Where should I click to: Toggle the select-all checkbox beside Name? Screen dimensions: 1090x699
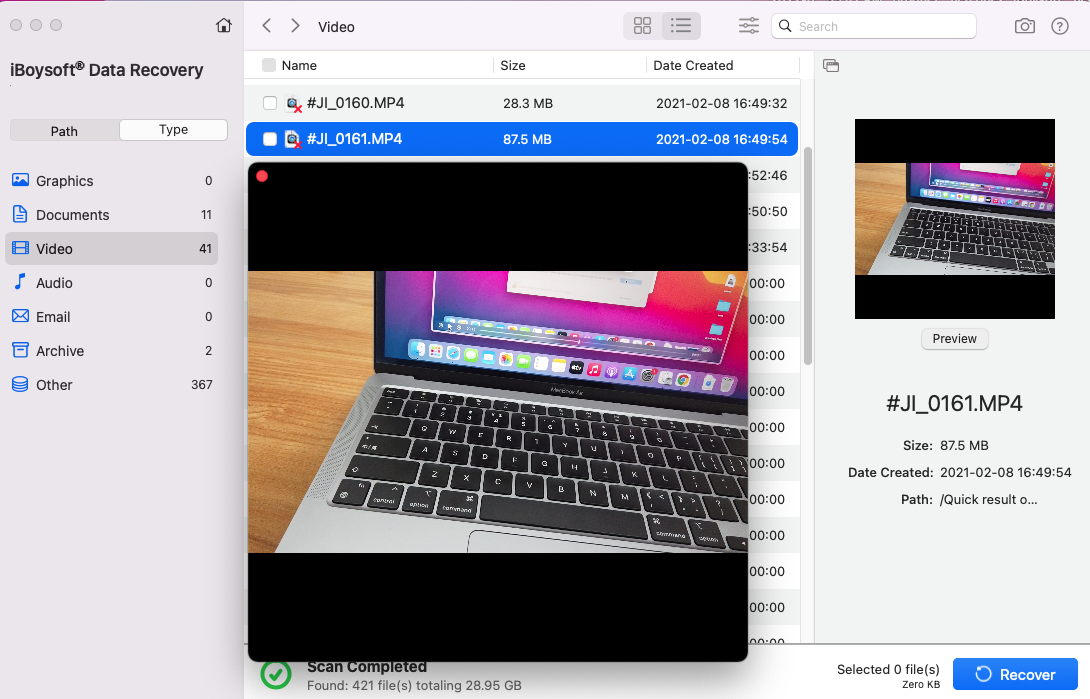pos(269,66)
